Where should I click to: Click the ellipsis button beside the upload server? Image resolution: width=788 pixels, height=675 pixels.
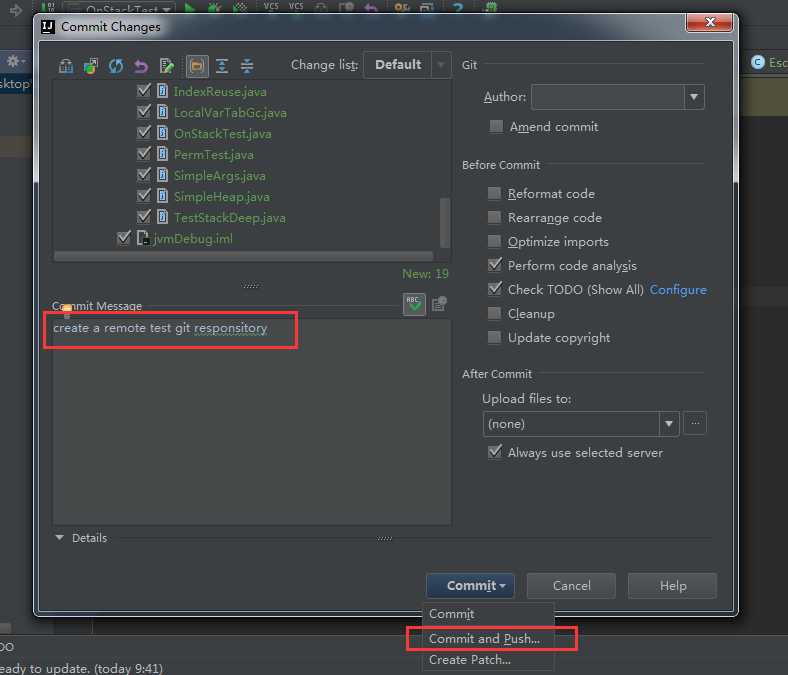[695, 423]
